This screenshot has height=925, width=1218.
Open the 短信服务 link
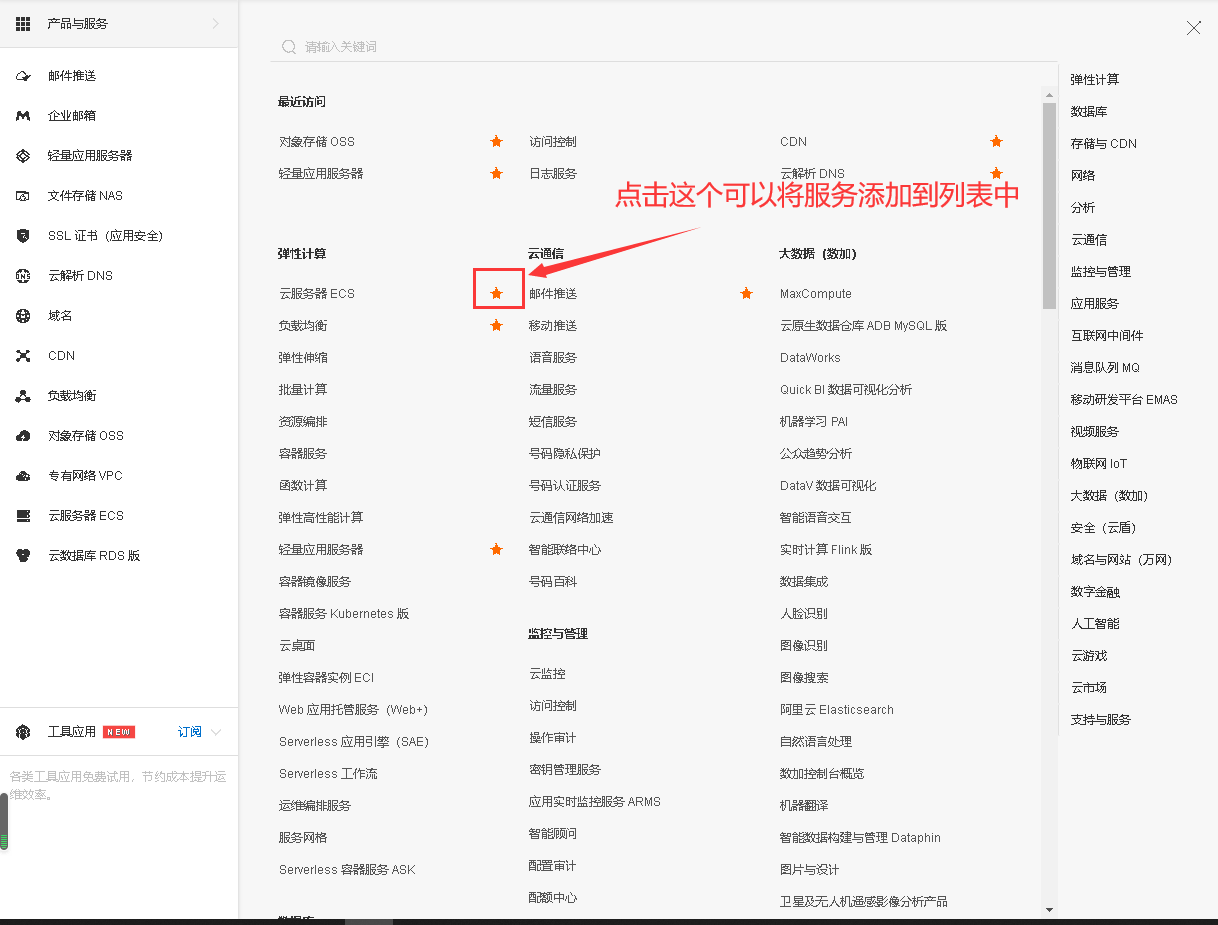[x=553, y=422]
